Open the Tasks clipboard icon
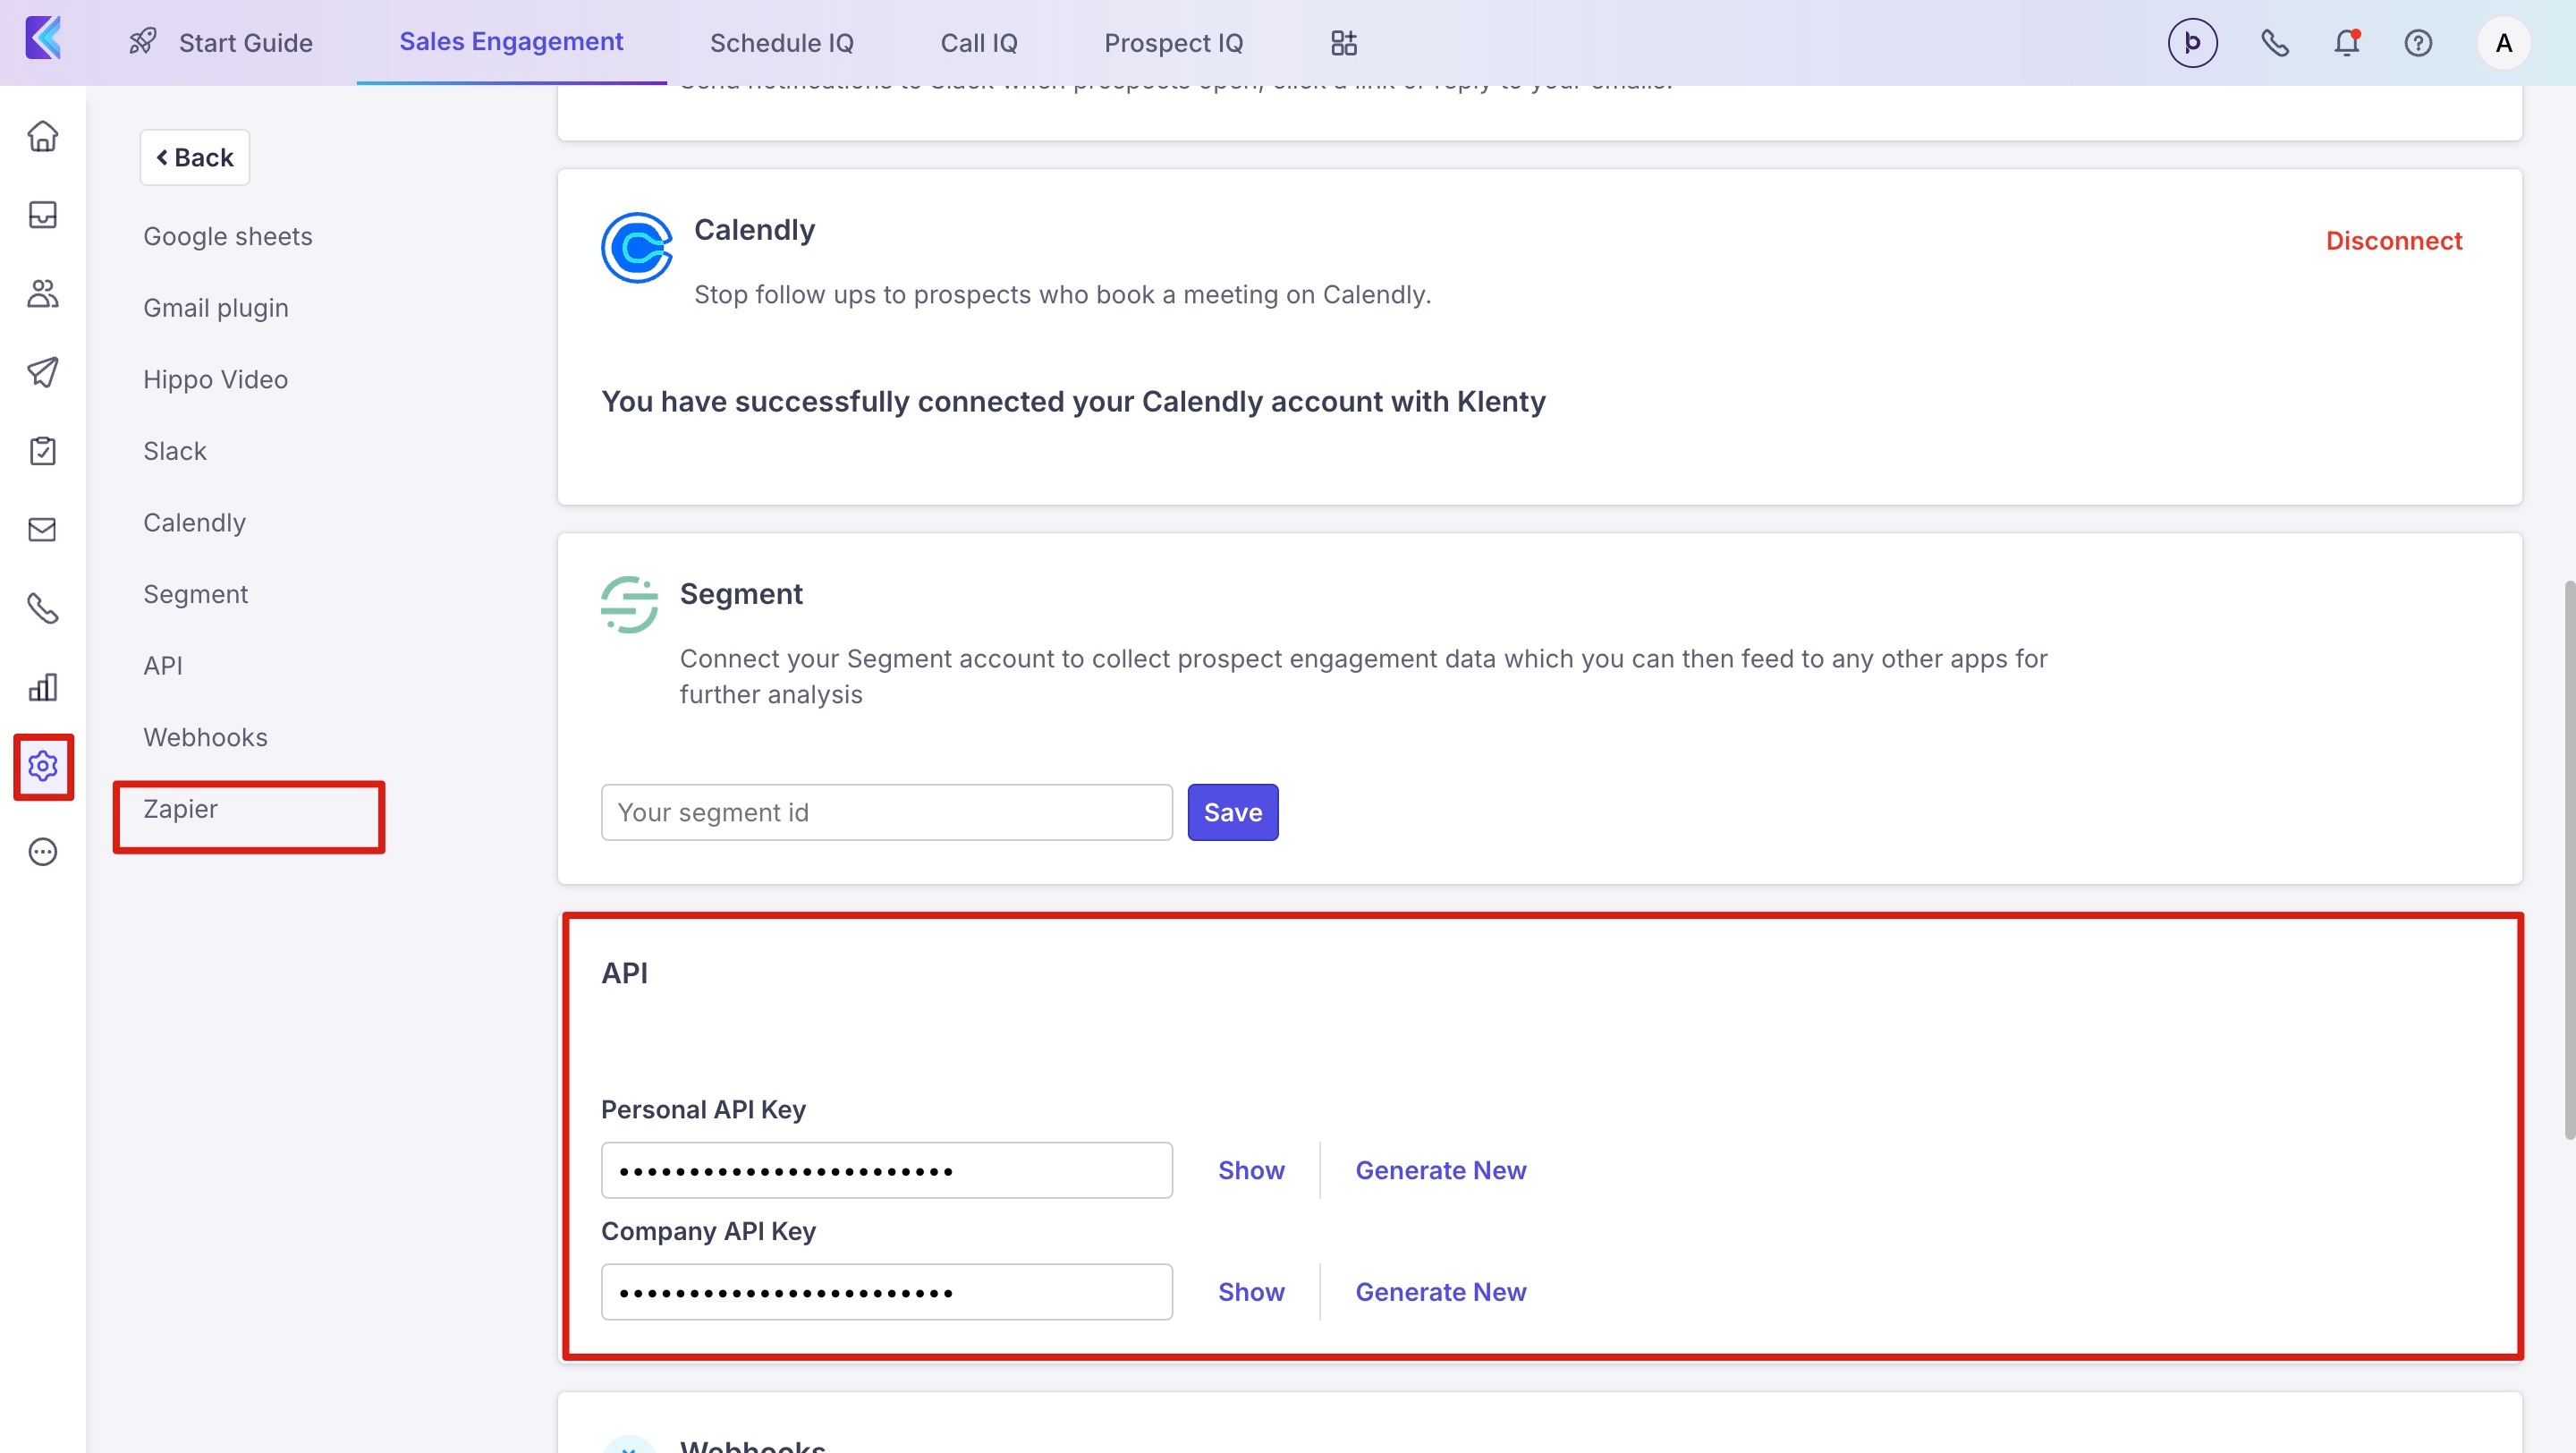Screen dimensions: 2576x1453 [x=42, y=451]
